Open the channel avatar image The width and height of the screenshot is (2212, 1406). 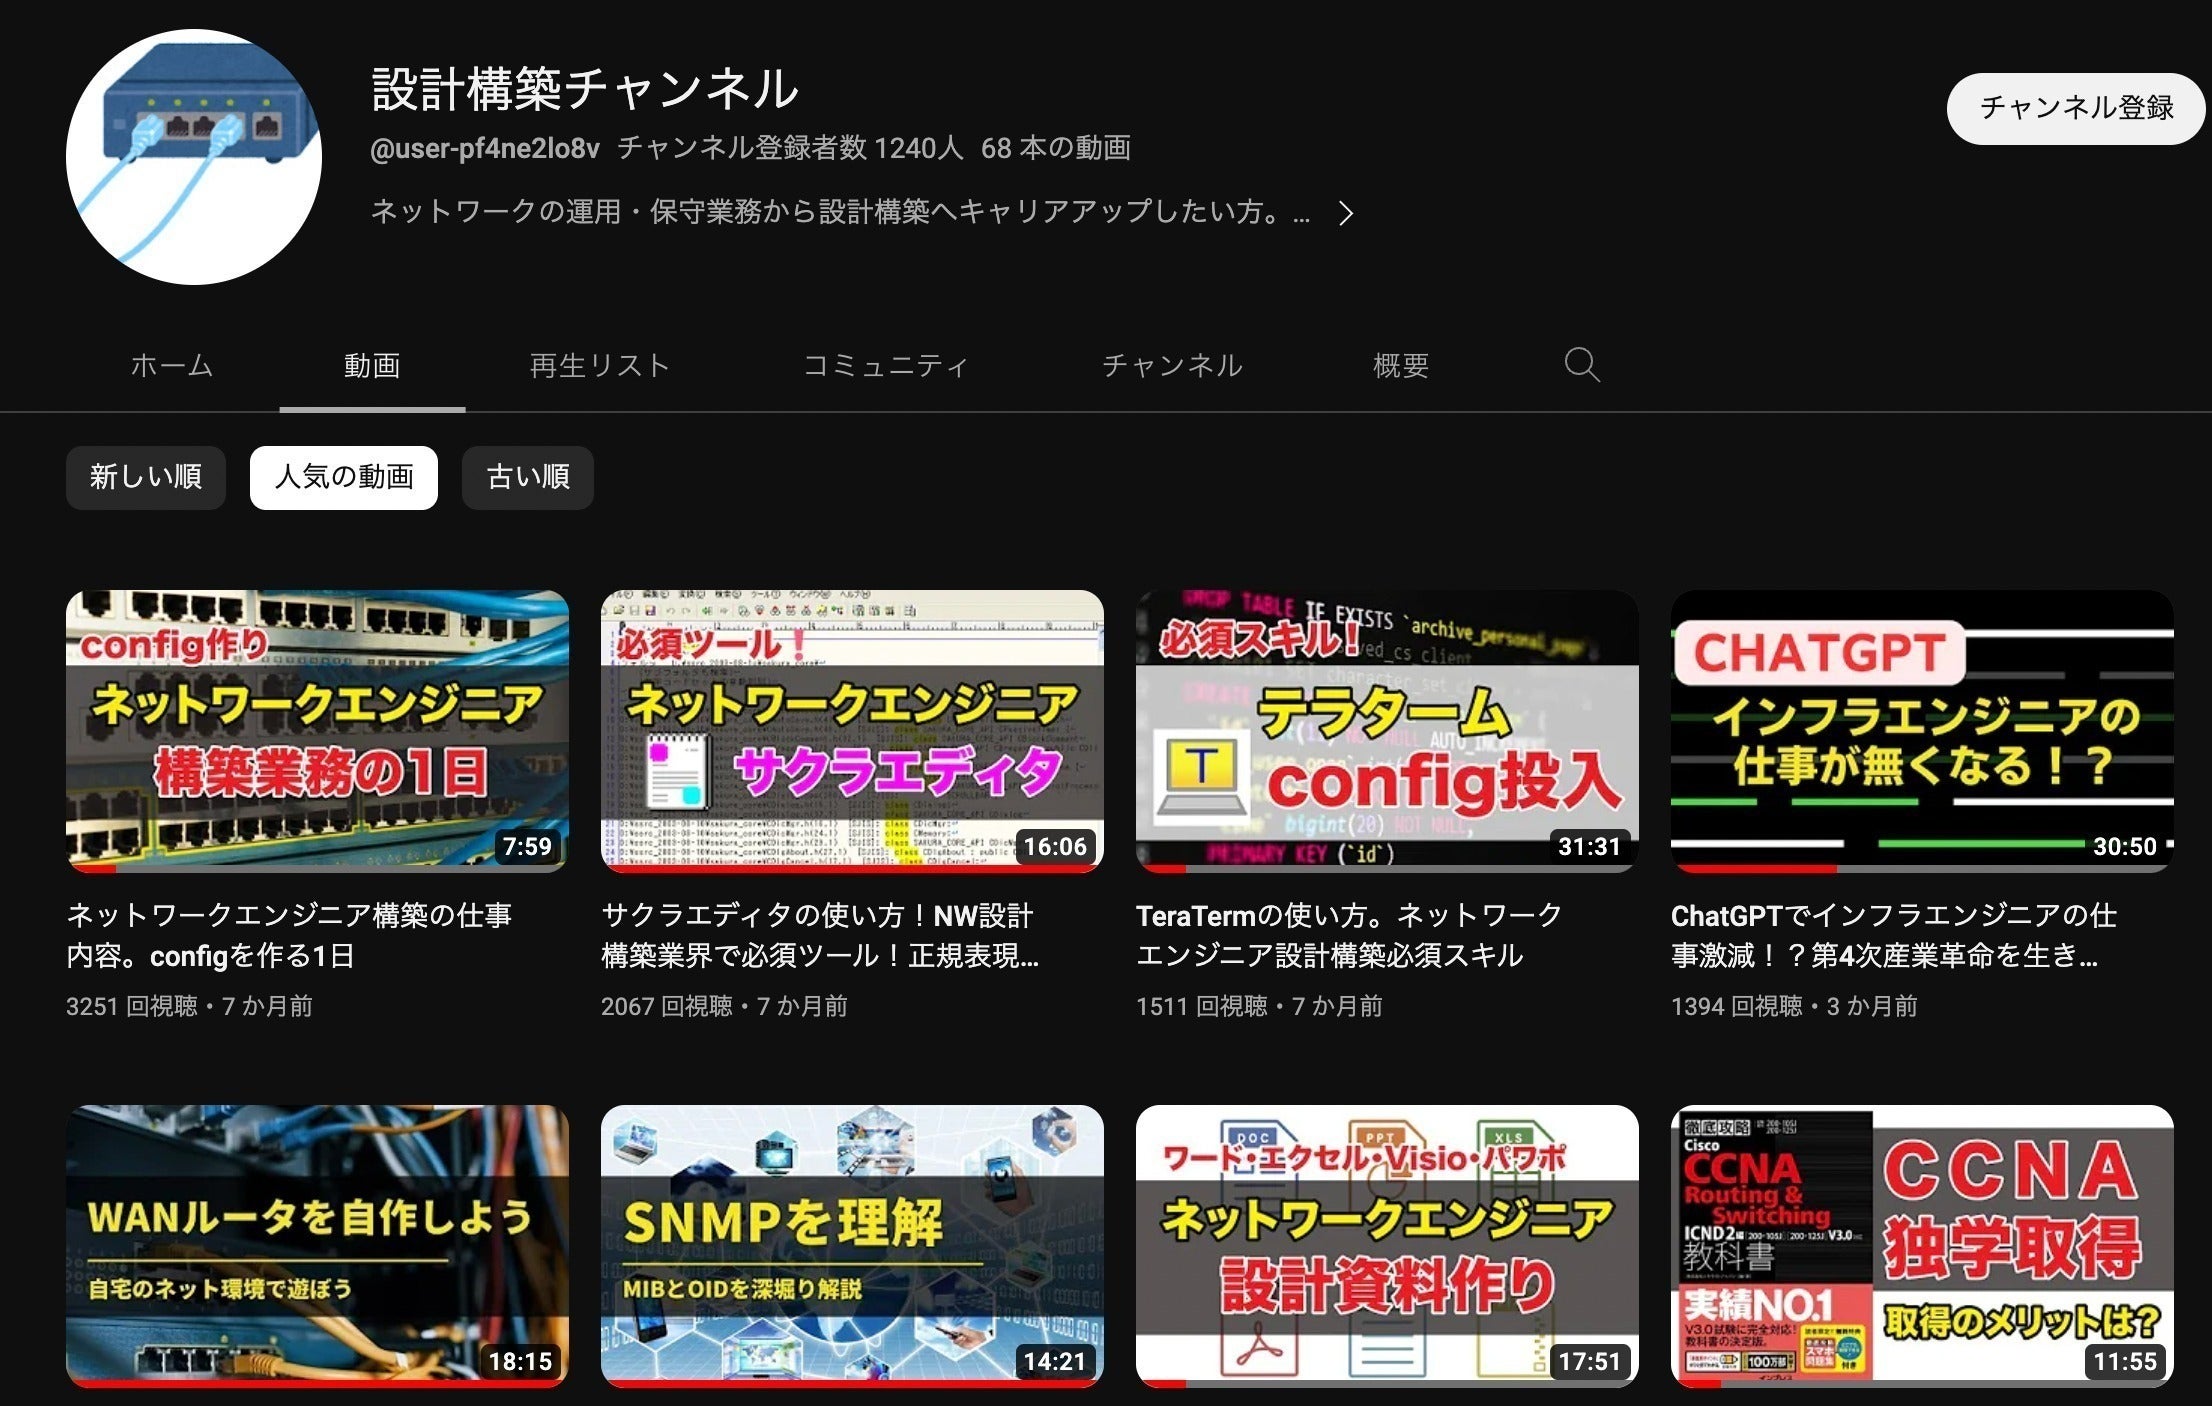[x=194, y=157]
